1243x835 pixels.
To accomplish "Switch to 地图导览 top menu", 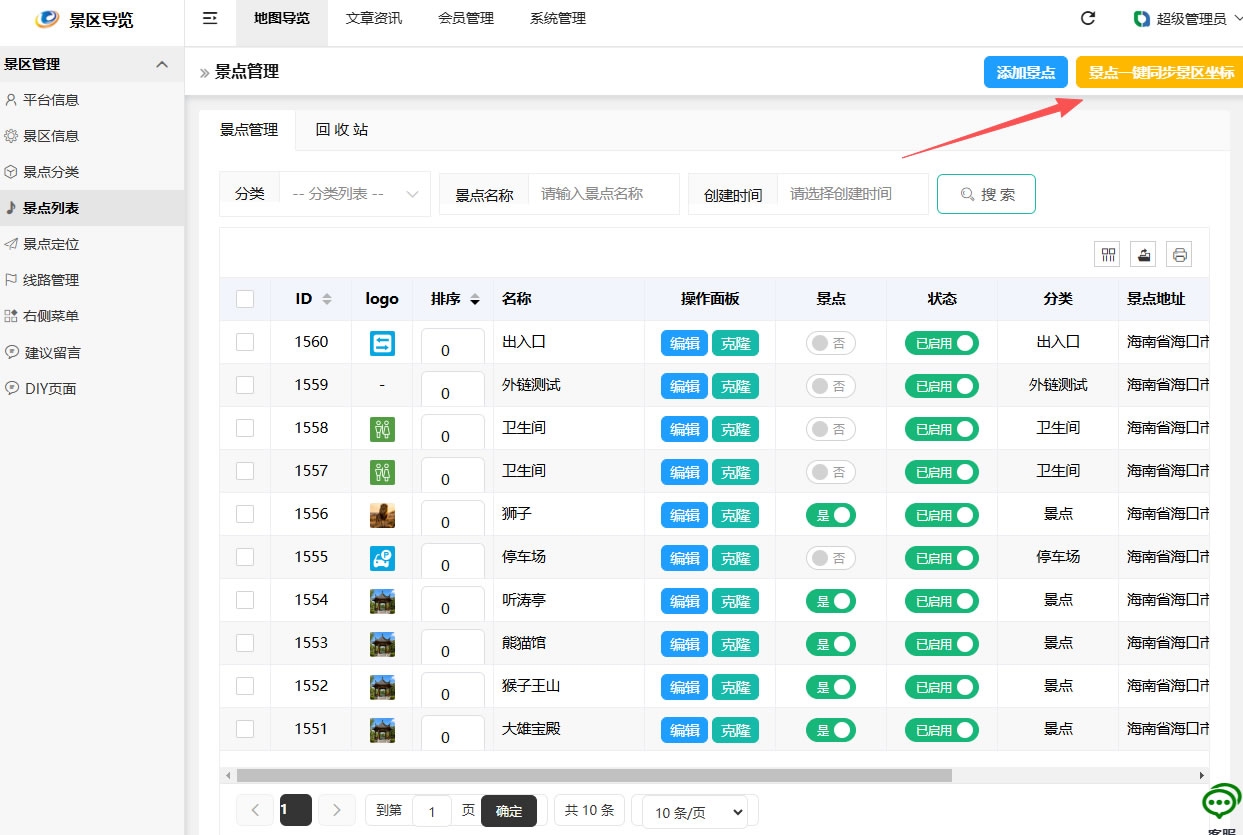I will point(282,19).
